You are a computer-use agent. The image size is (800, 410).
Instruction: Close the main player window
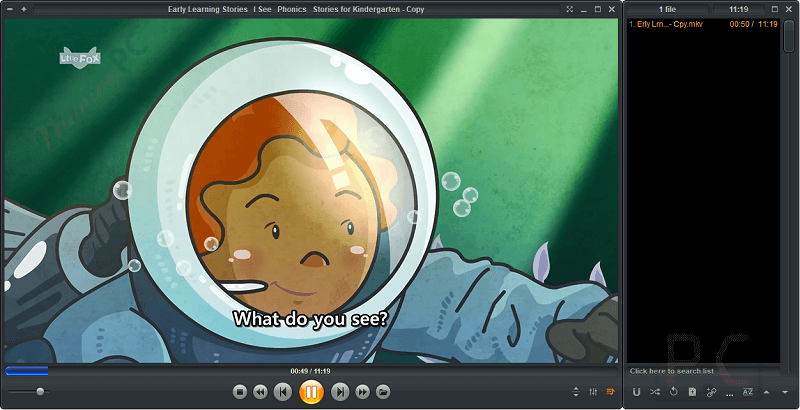[612, 9]
